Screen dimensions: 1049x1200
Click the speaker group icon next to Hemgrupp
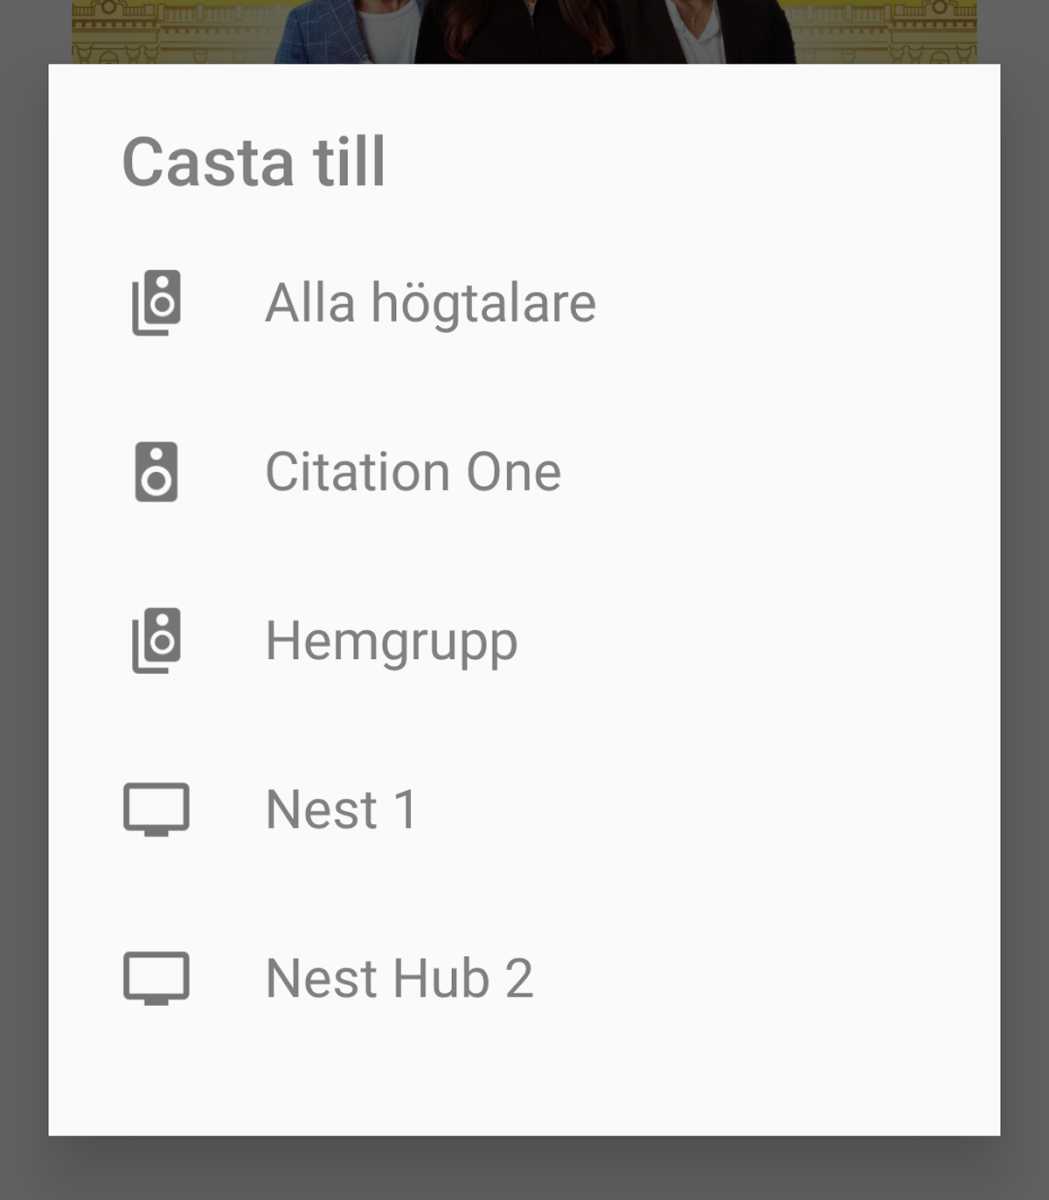[155, 640]
